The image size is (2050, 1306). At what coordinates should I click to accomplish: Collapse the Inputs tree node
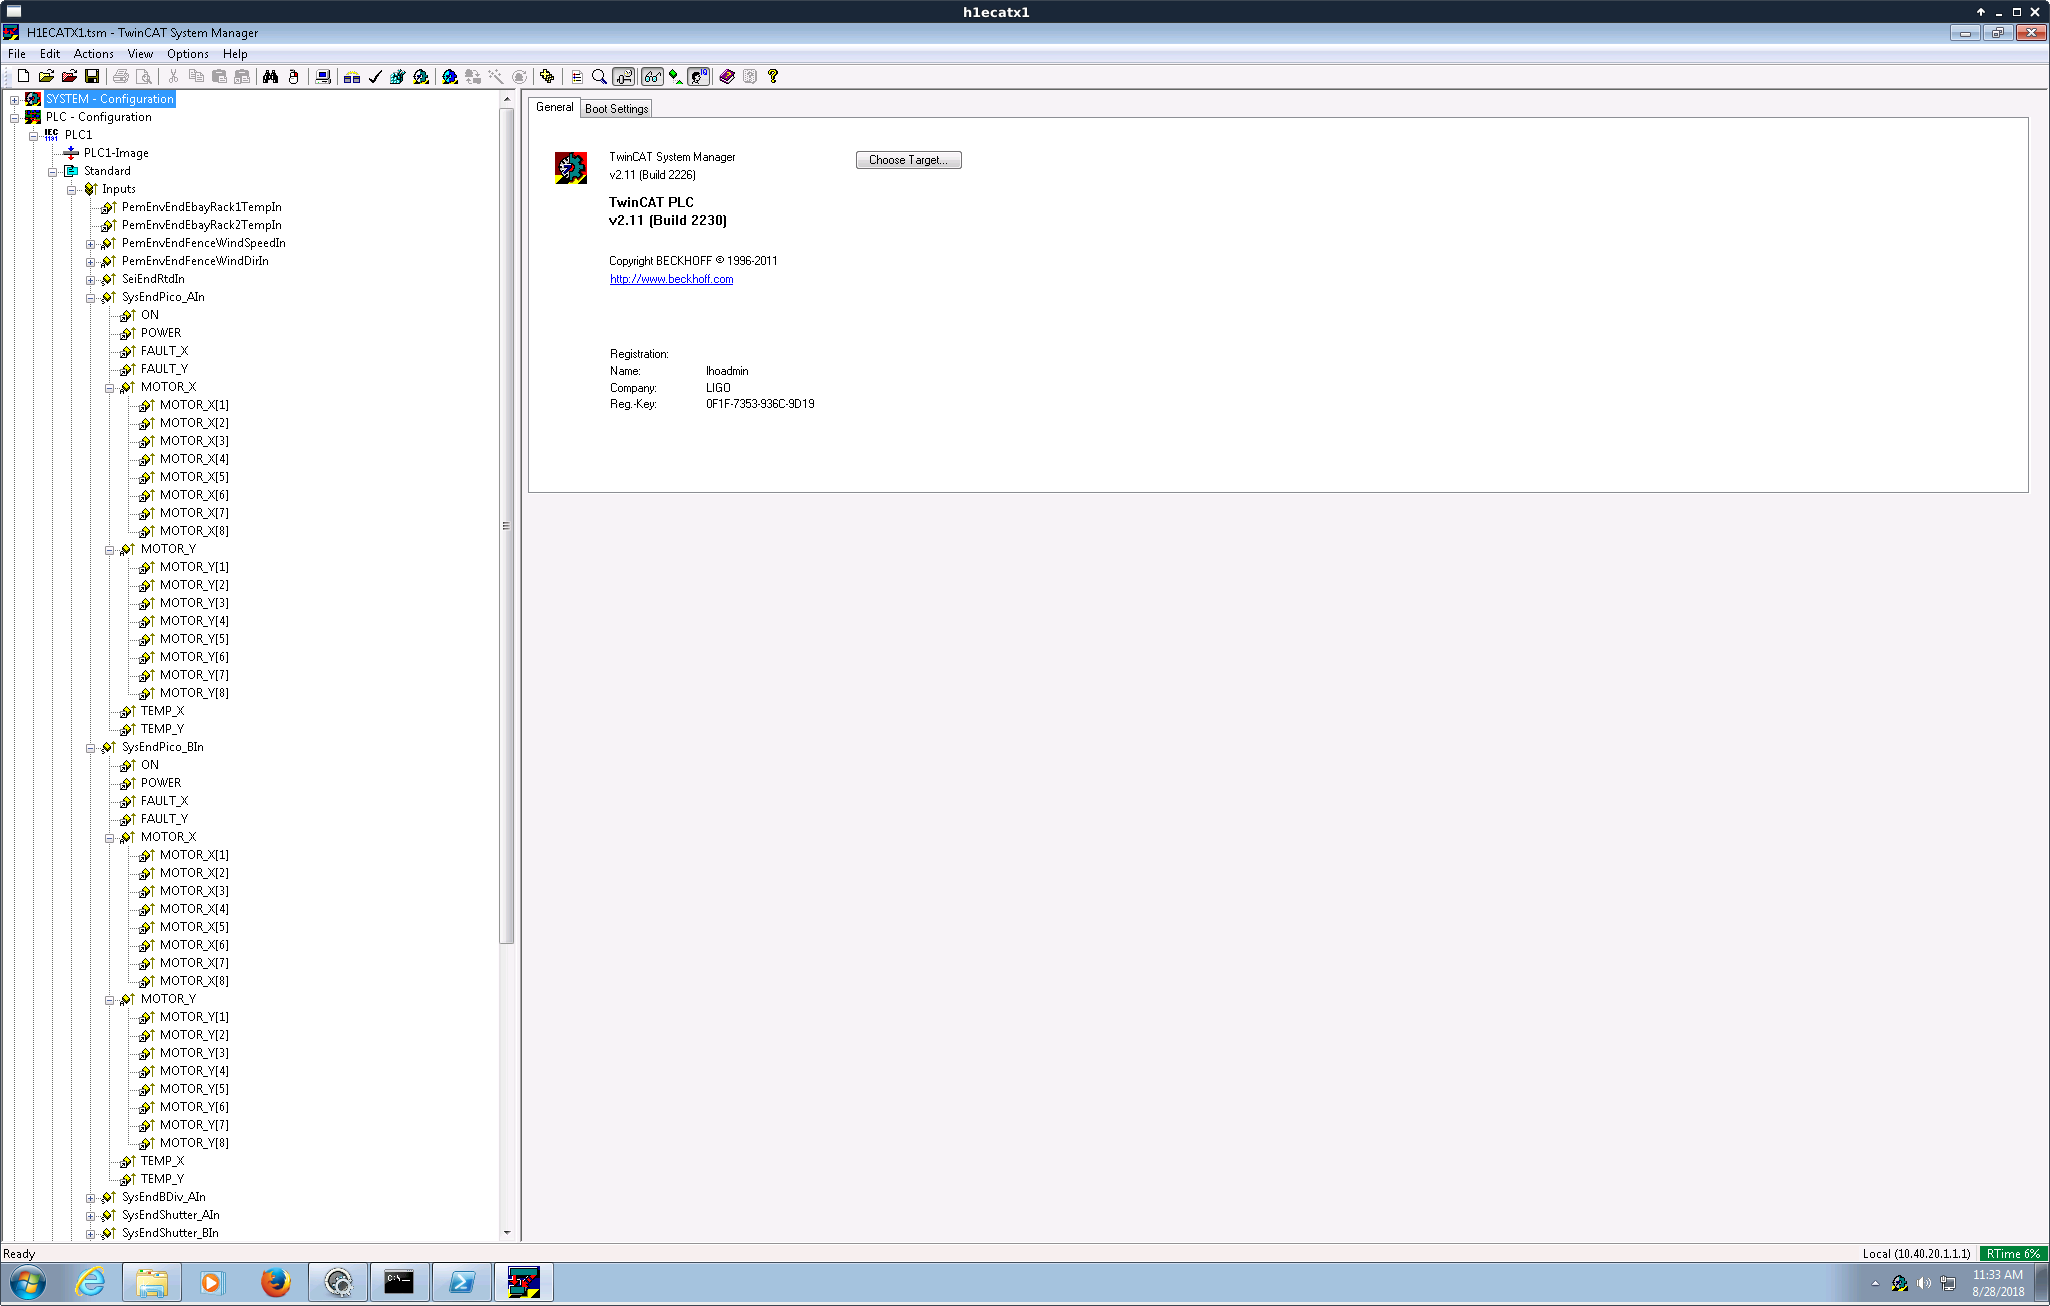coord(71,189)
